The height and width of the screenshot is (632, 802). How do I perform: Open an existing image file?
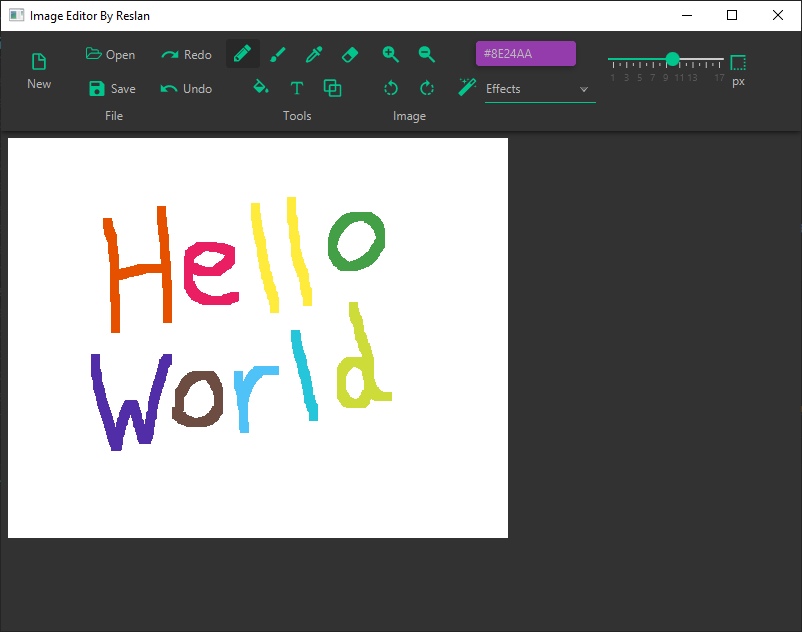[x=109, y=53]
